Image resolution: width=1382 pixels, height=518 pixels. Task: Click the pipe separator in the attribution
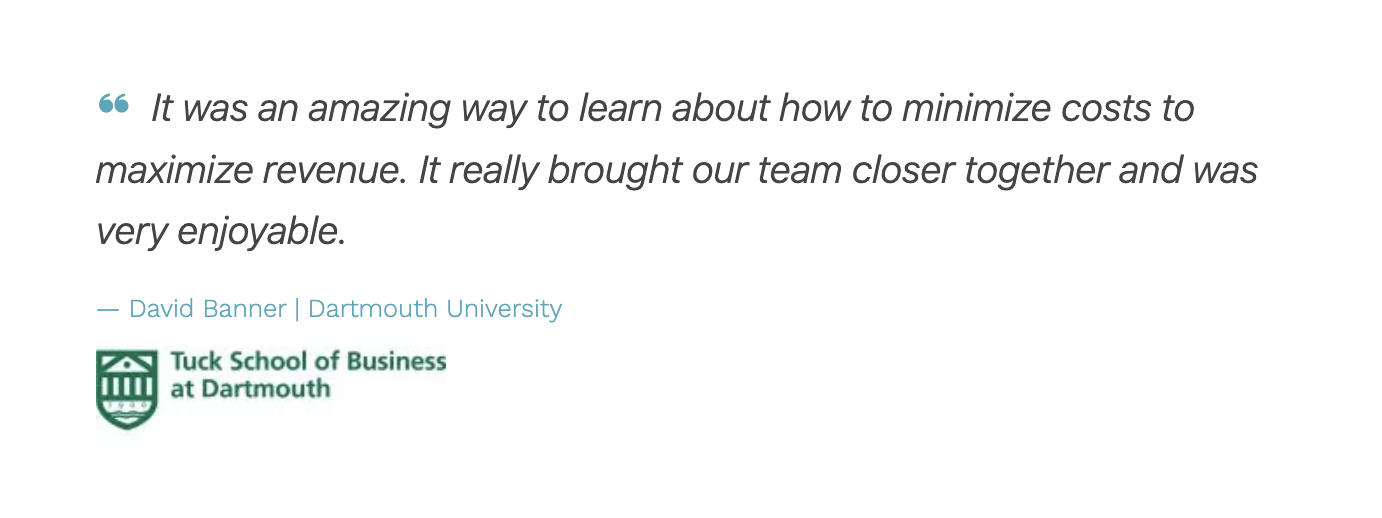(297, 309)
